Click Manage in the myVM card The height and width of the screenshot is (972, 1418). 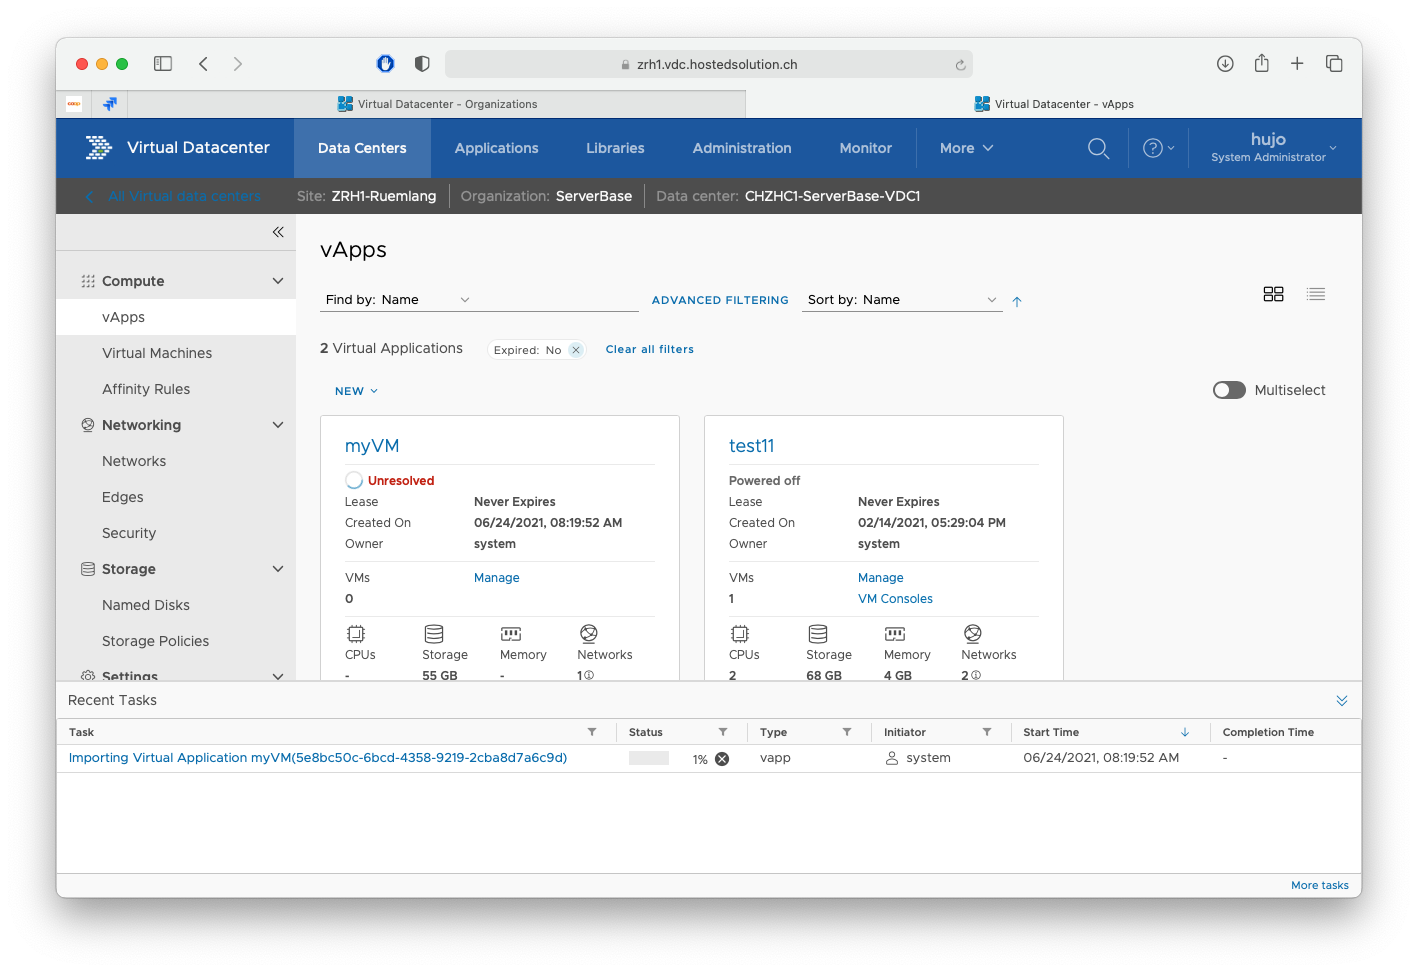tap(497, 578)
